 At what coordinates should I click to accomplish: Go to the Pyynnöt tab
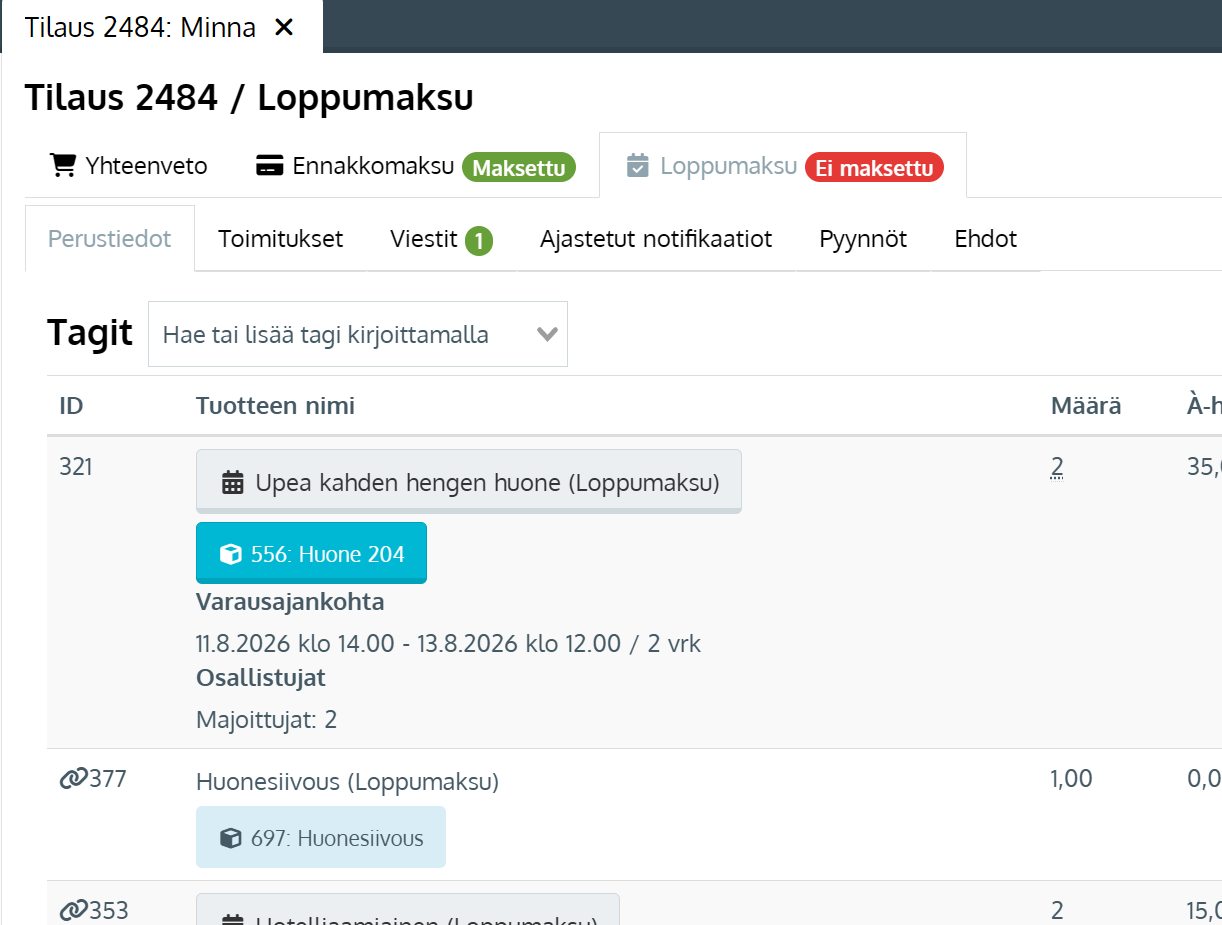coord(863,239)
